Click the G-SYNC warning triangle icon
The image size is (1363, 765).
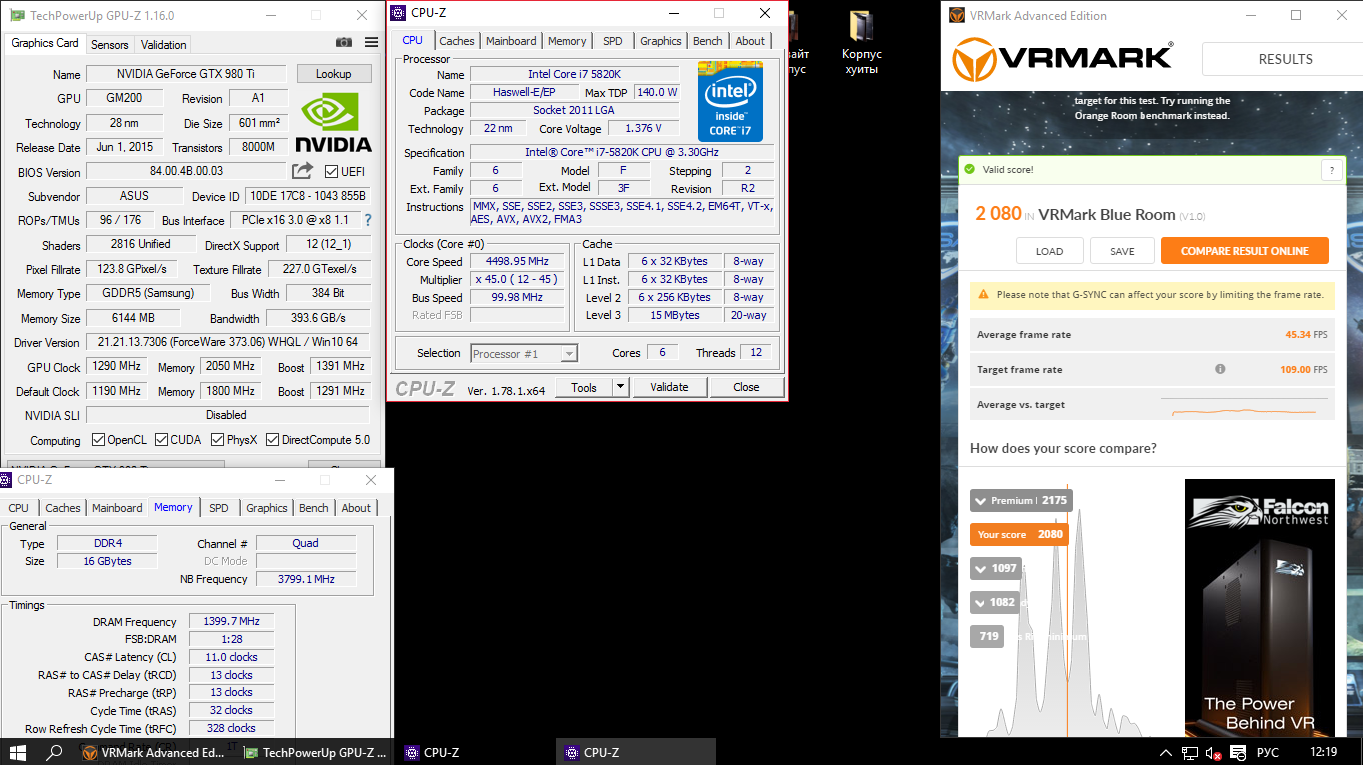pos(984,295)
